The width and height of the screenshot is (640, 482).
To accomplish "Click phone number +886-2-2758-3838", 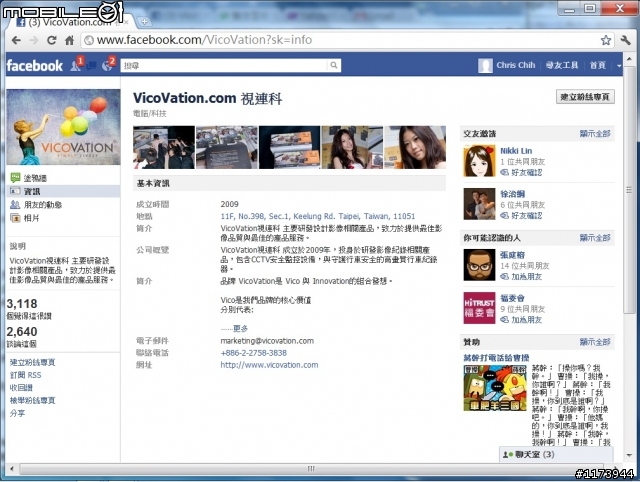I will tap(253, 353).
